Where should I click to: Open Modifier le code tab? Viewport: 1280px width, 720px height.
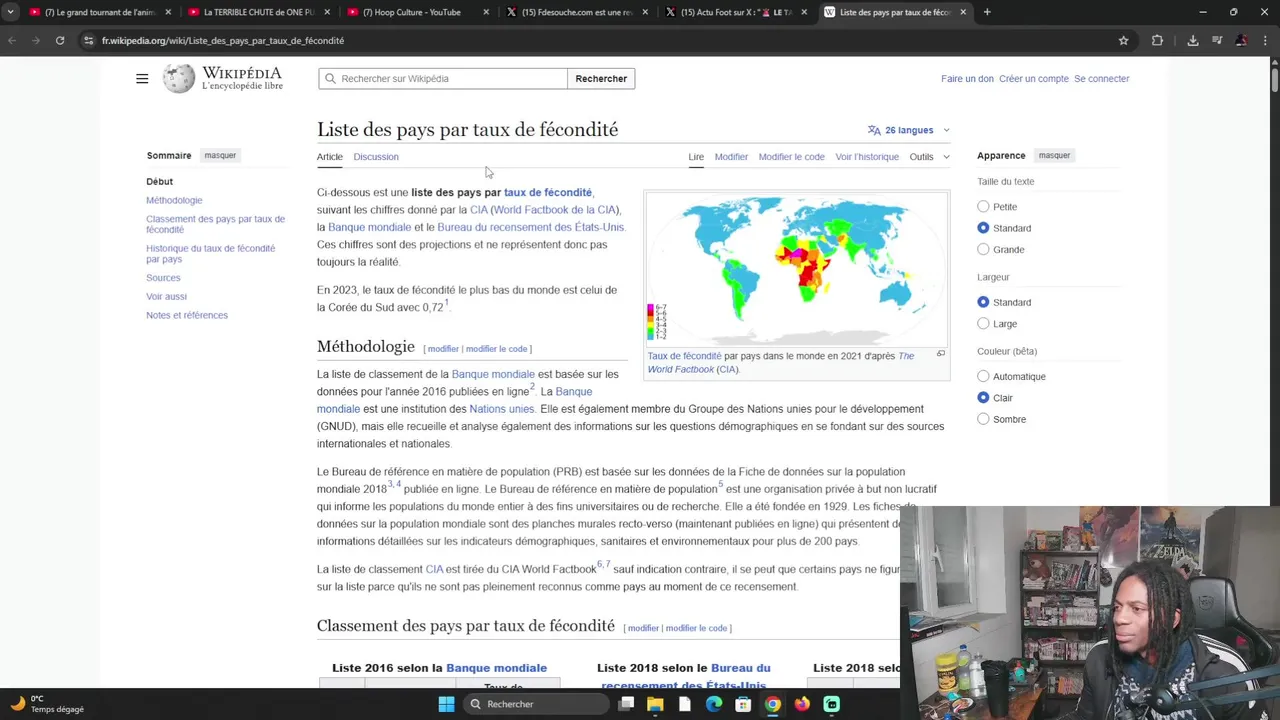(791, 156)
